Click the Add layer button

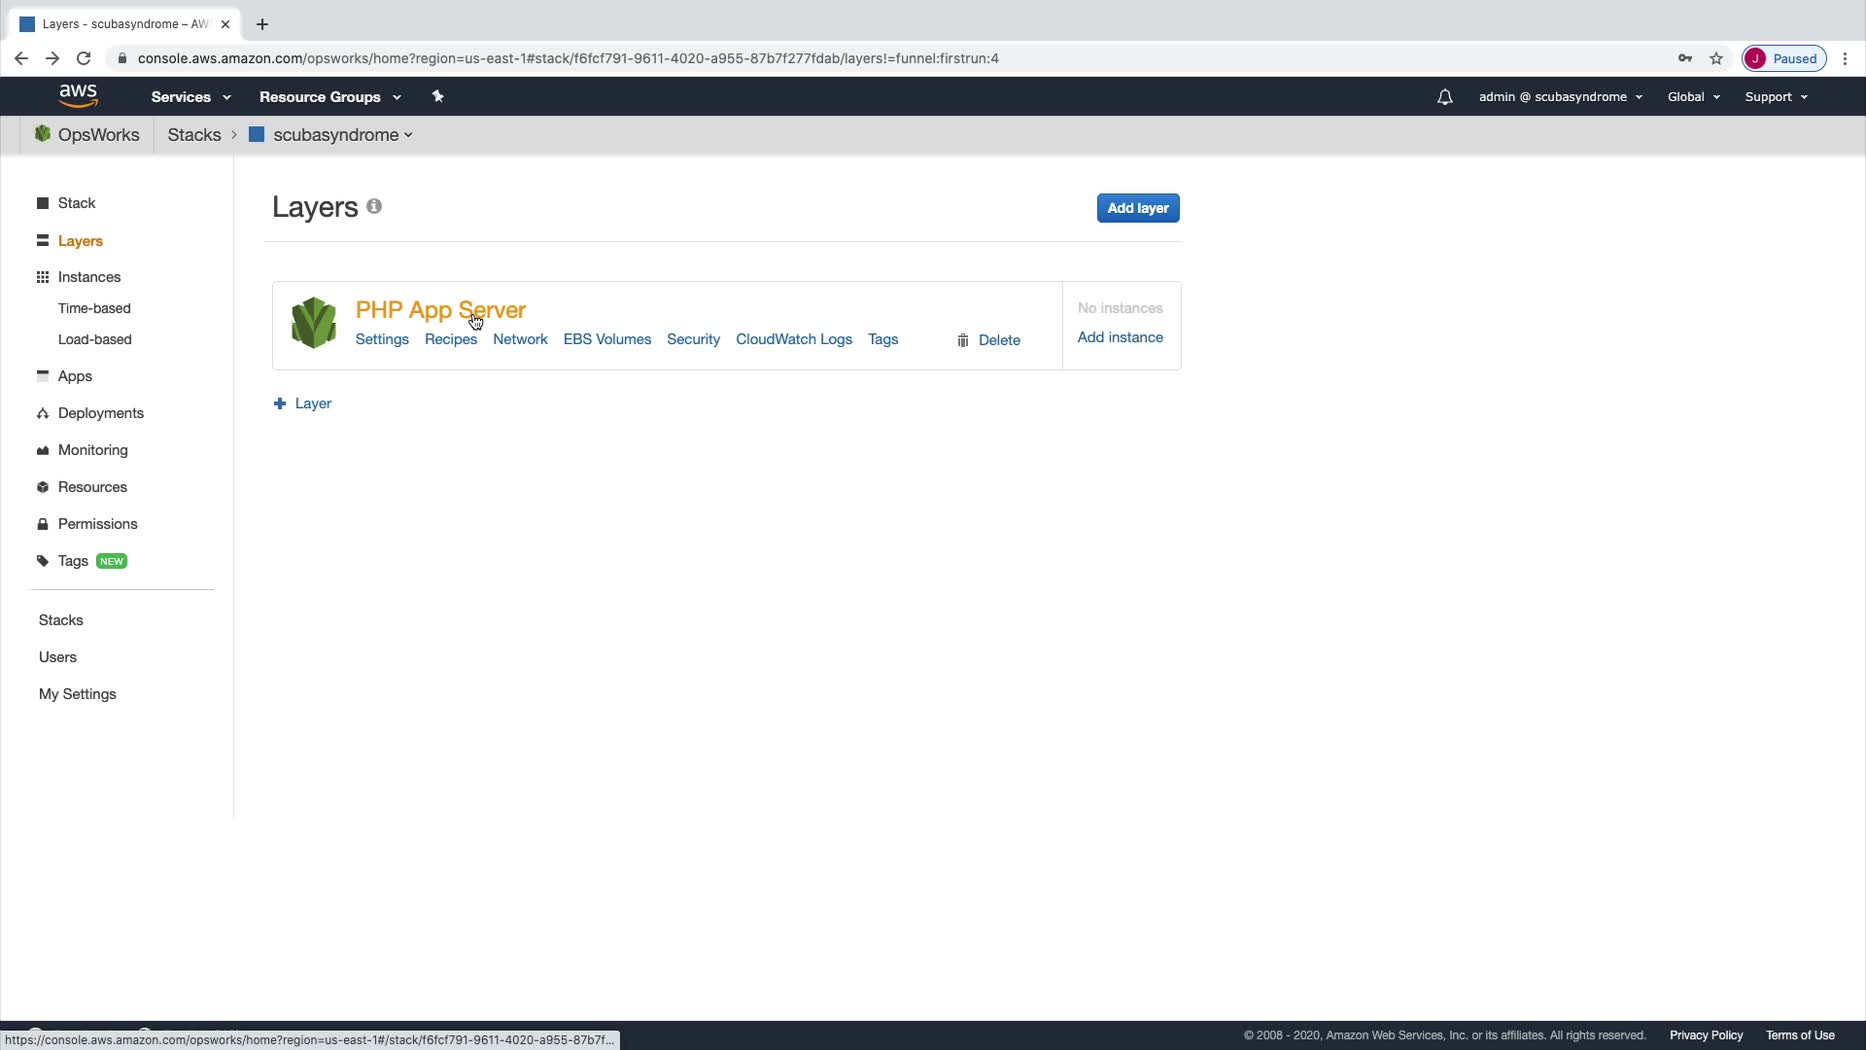1138,208
